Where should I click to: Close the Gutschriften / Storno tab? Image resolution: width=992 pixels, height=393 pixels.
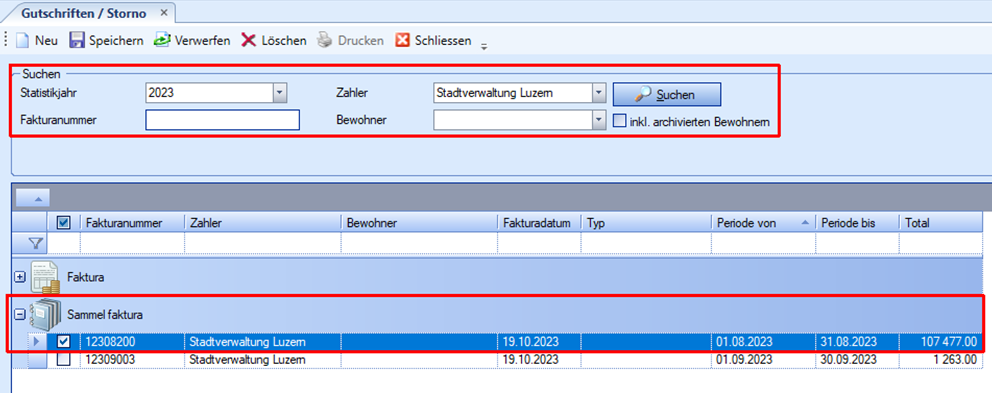click(x=164, y=13)
